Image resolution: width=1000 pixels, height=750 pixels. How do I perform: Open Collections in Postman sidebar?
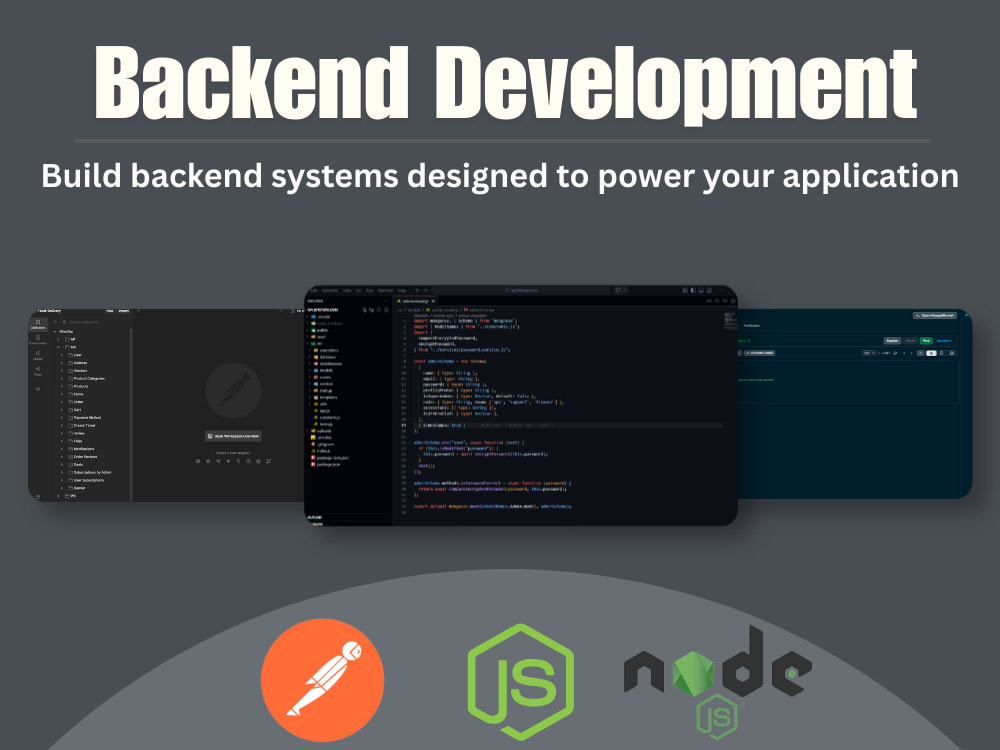coord(38,325)
